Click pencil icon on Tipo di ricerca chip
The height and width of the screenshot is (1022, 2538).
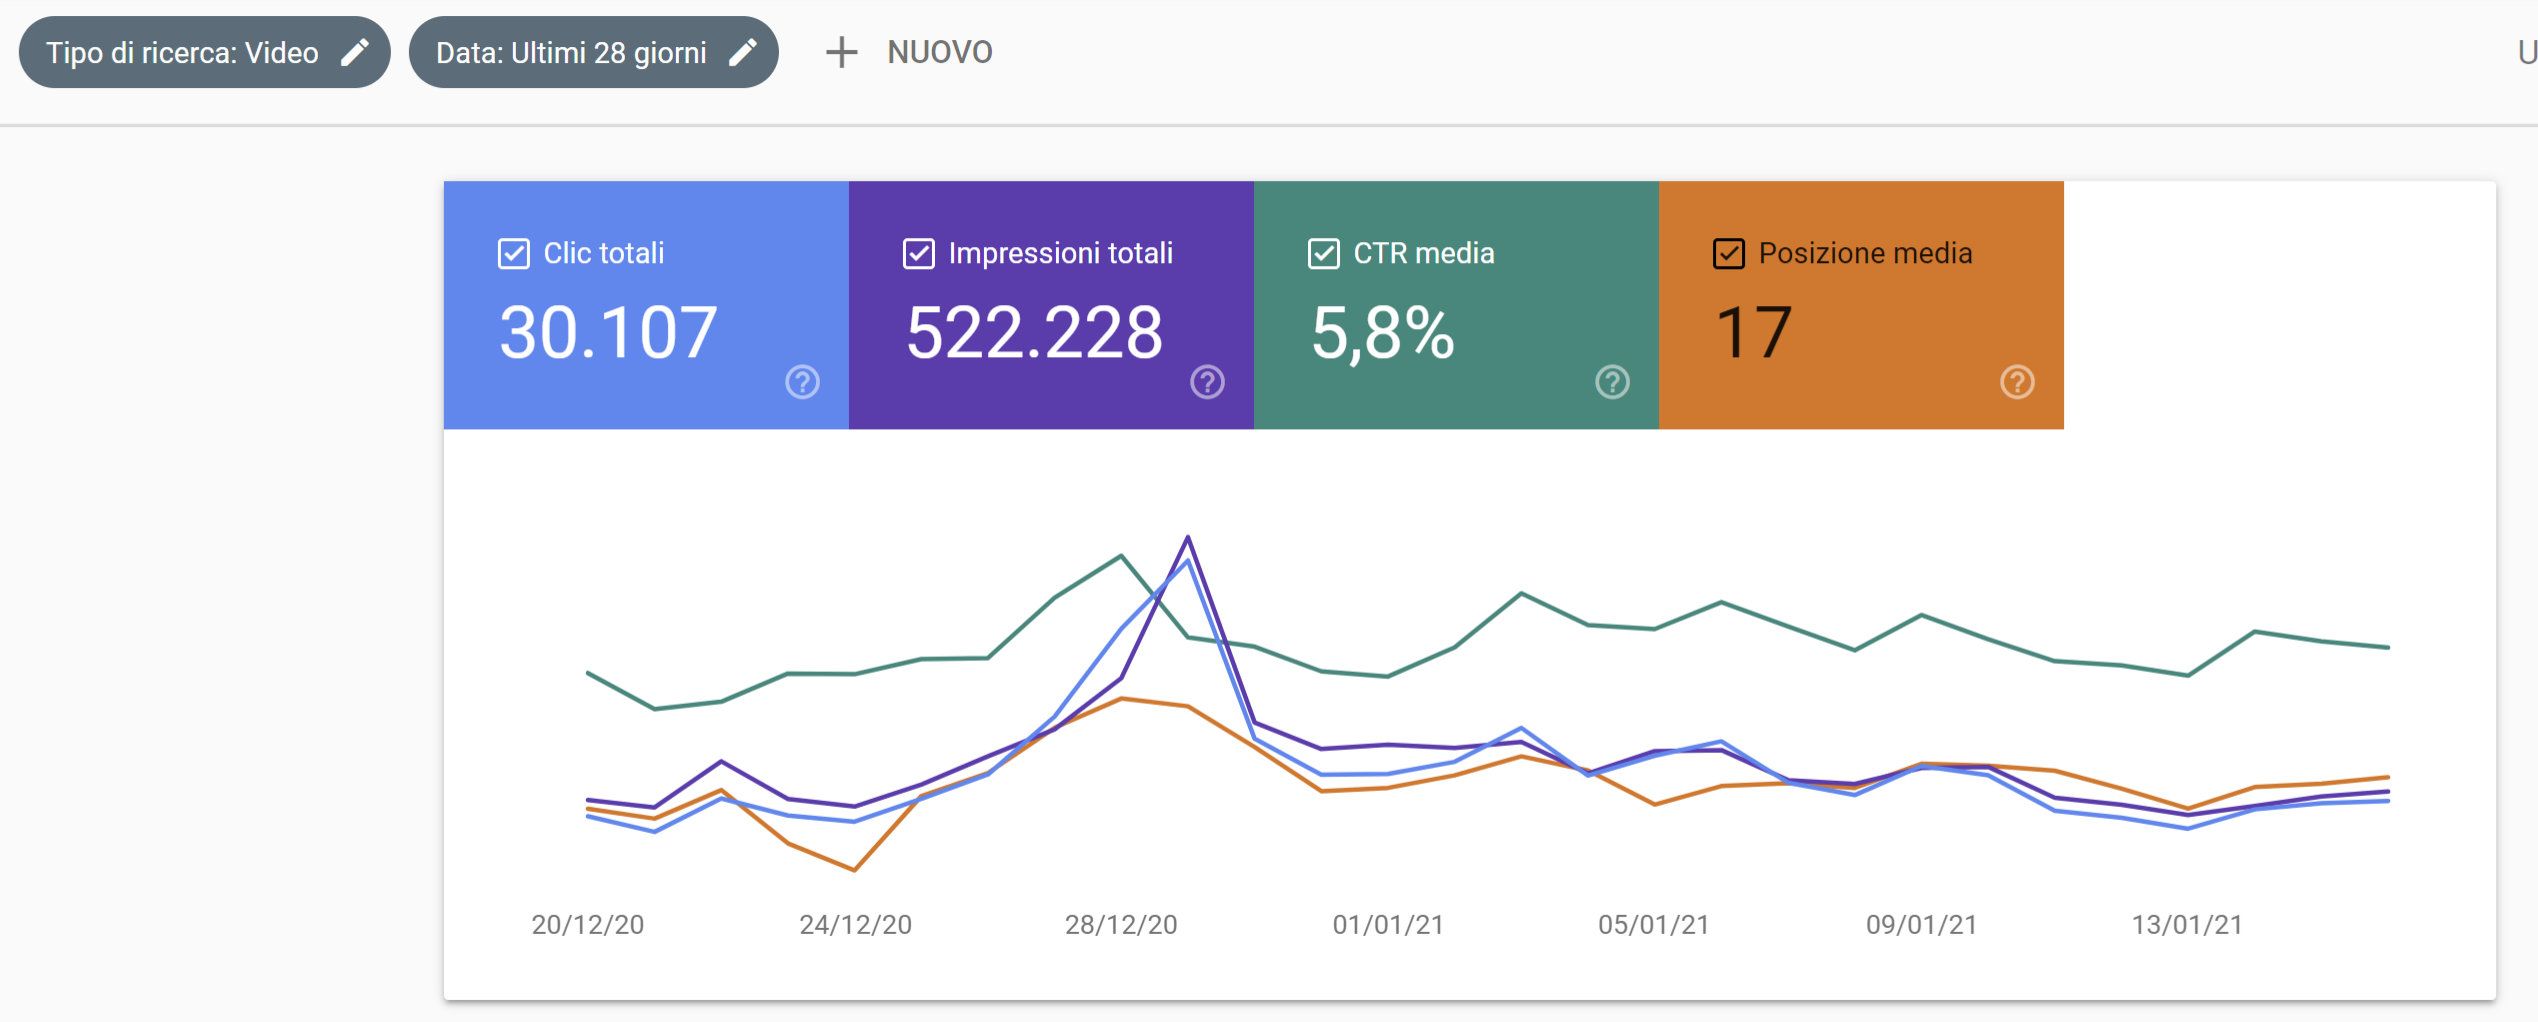[x=355, y=52]
